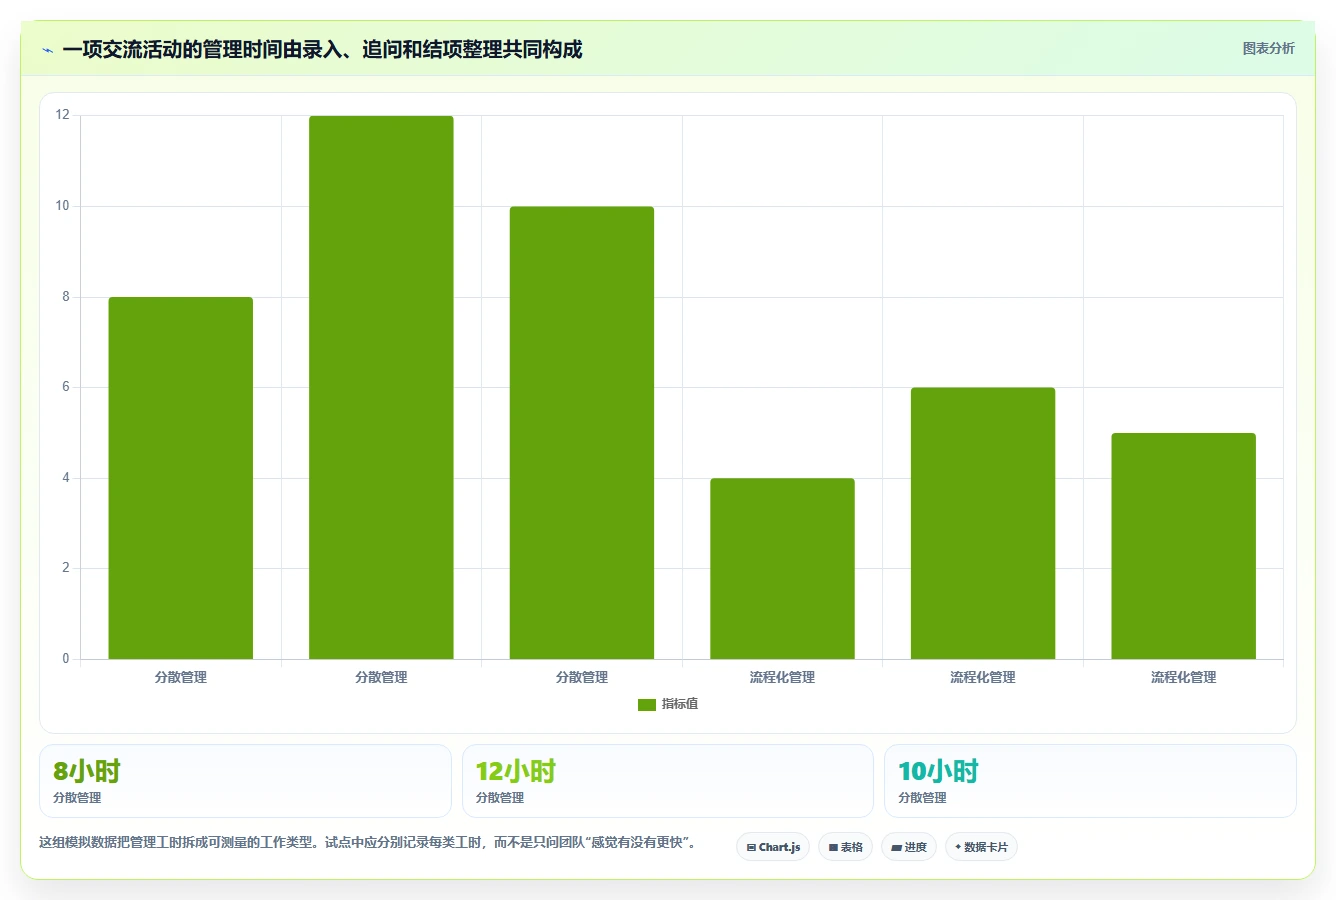
Task: Click the y-axis tick label 12
Action: pos(63,115)
